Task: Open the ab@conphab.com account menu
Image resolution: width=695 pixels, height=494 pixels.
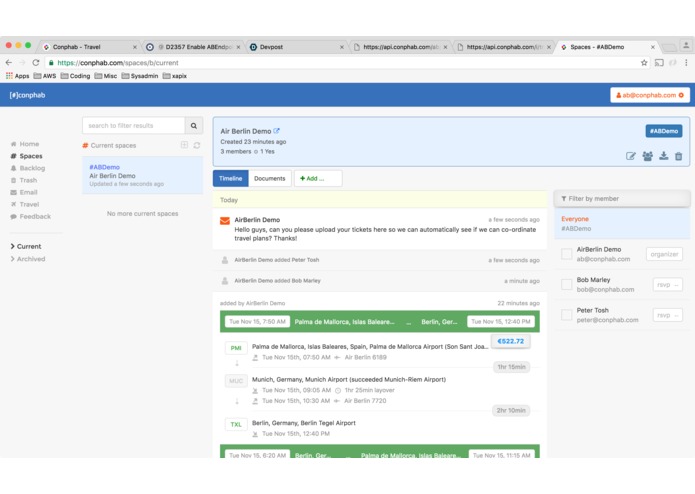Action: click(650, 95)
